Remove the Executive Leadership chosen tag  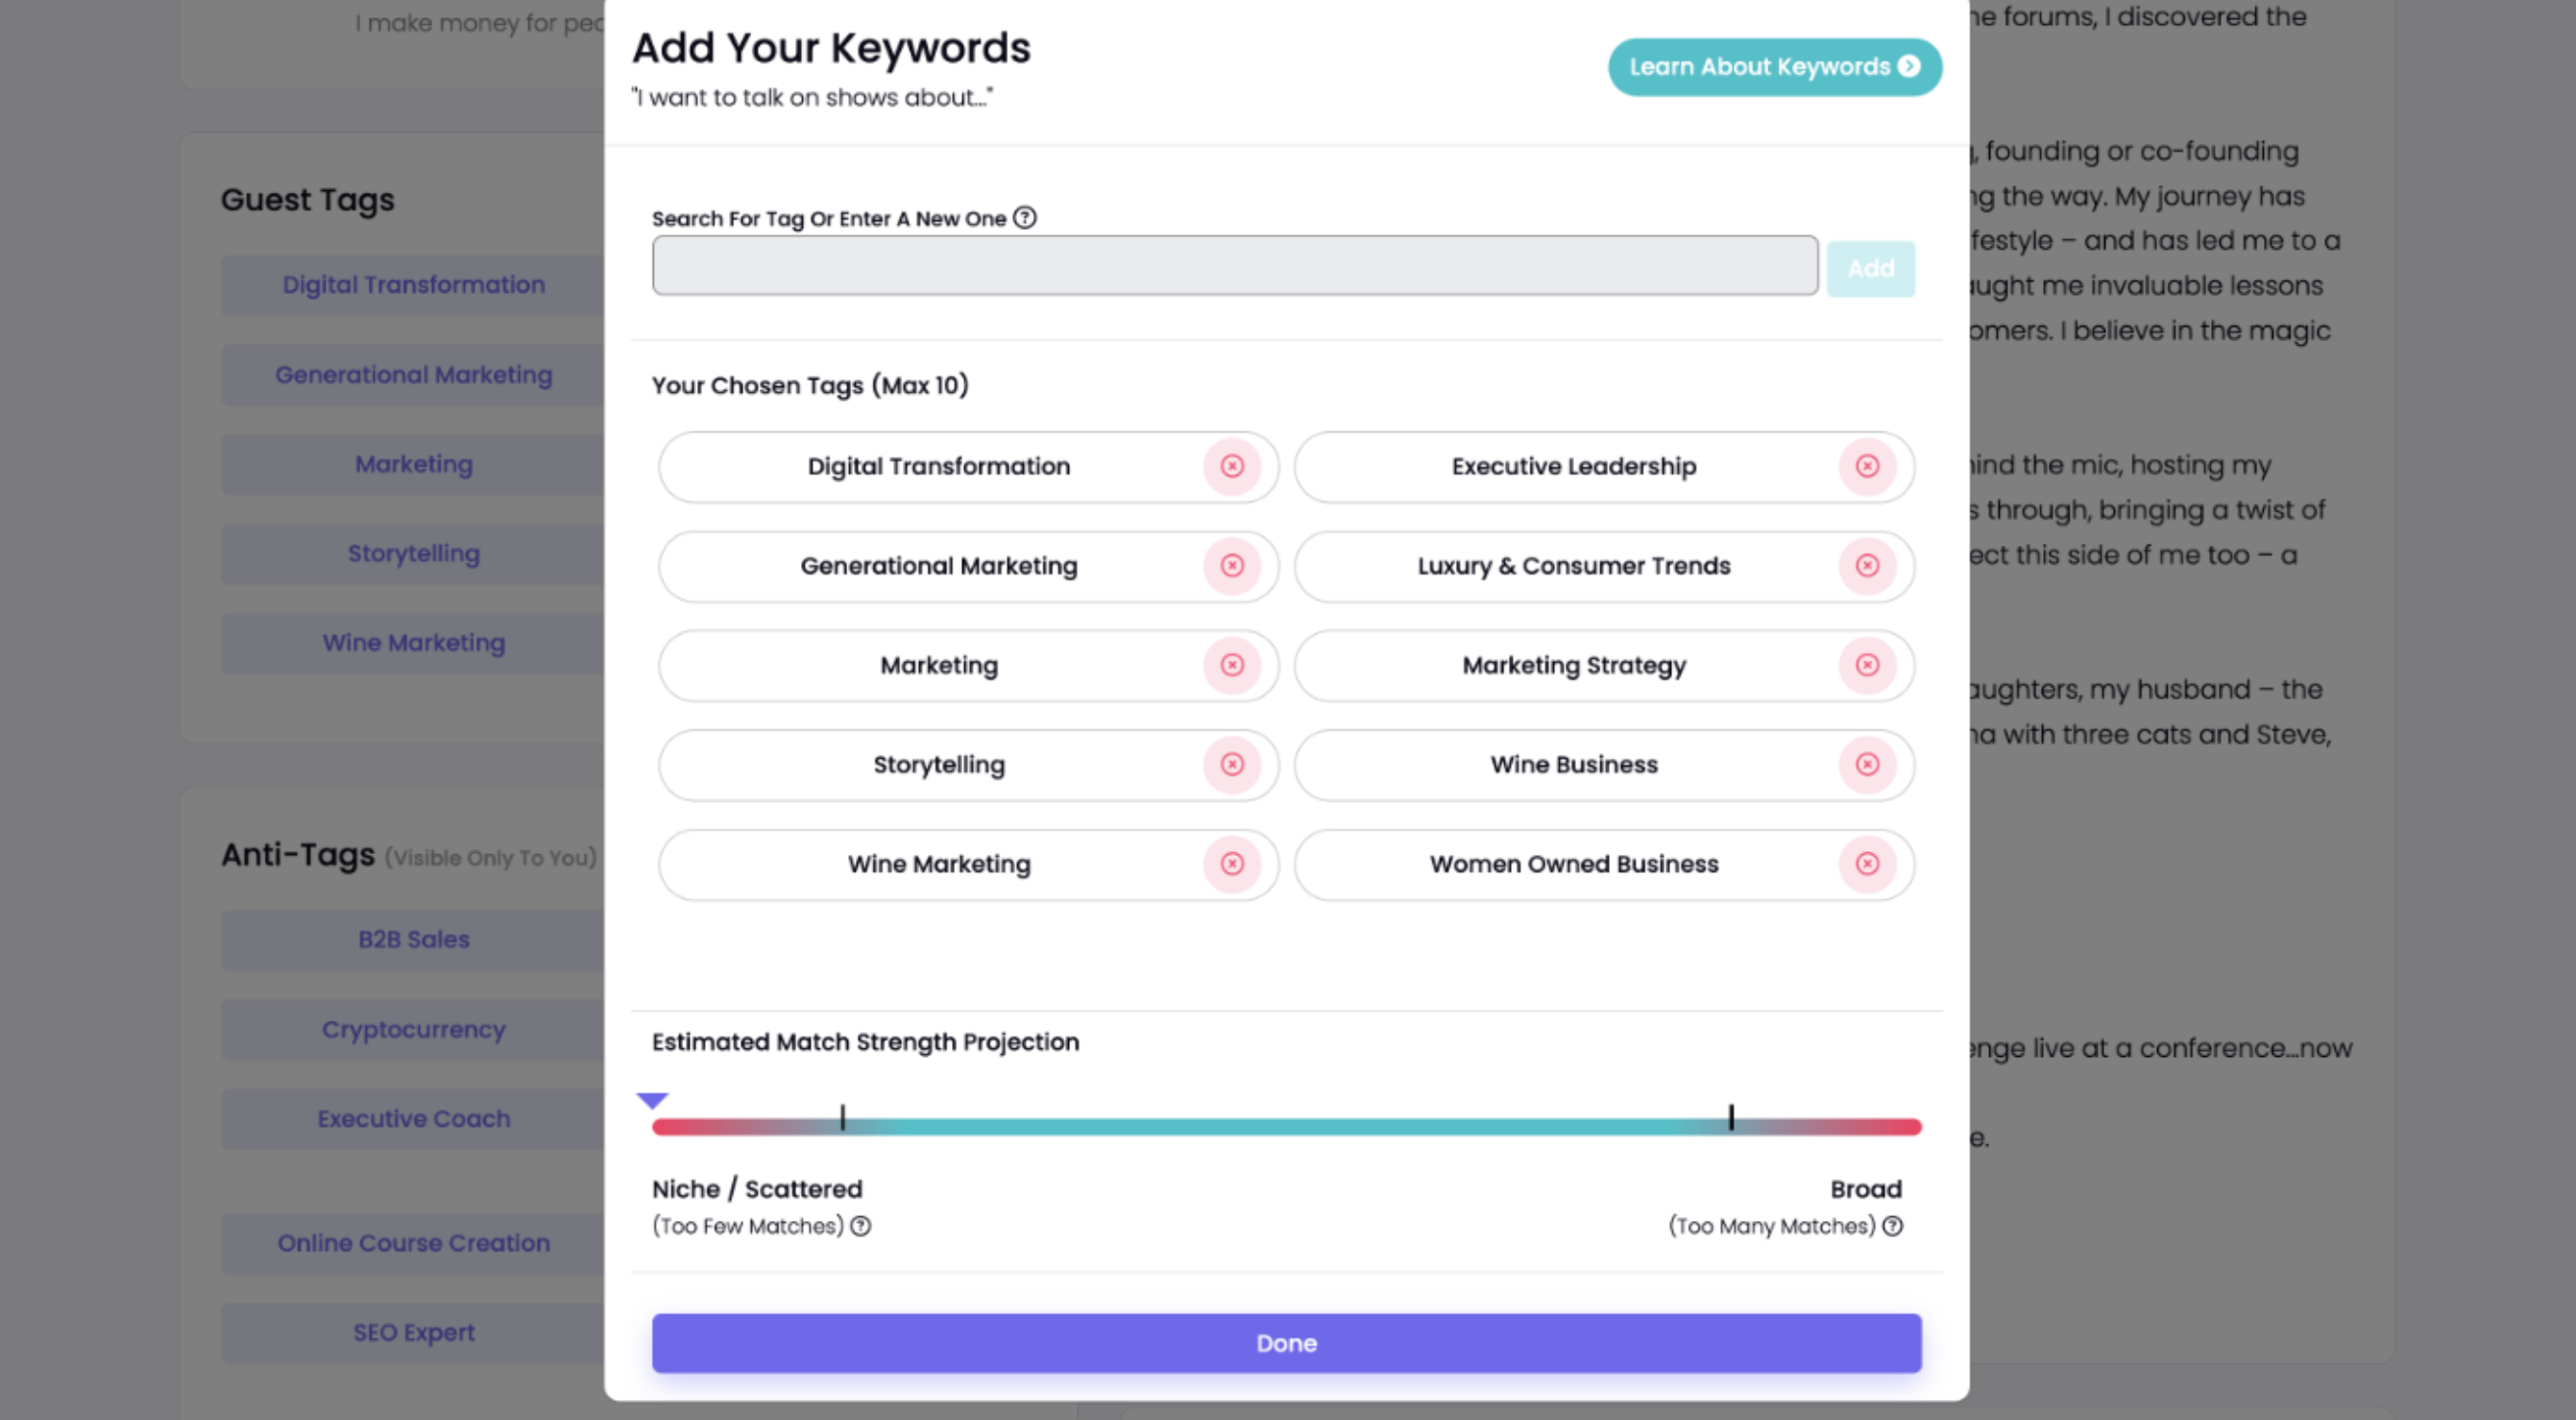tap(1868, 465)
